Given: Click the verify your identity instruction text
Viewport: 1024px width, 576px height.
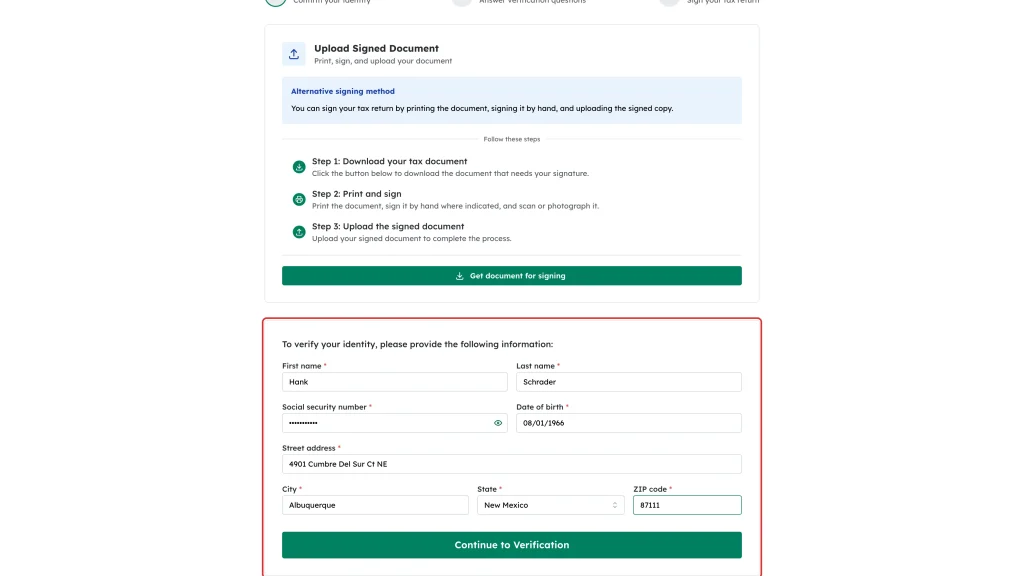Looking at the screenshot, I should [417, 344].
